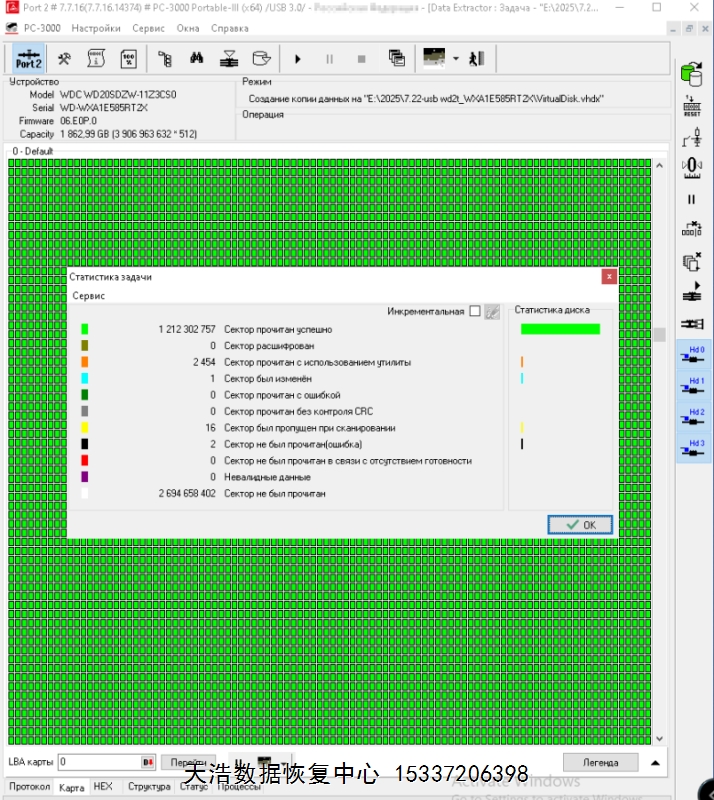Toggle the Hd 3 head button
This screenshot has width=714, height=800.
[691, 448]
